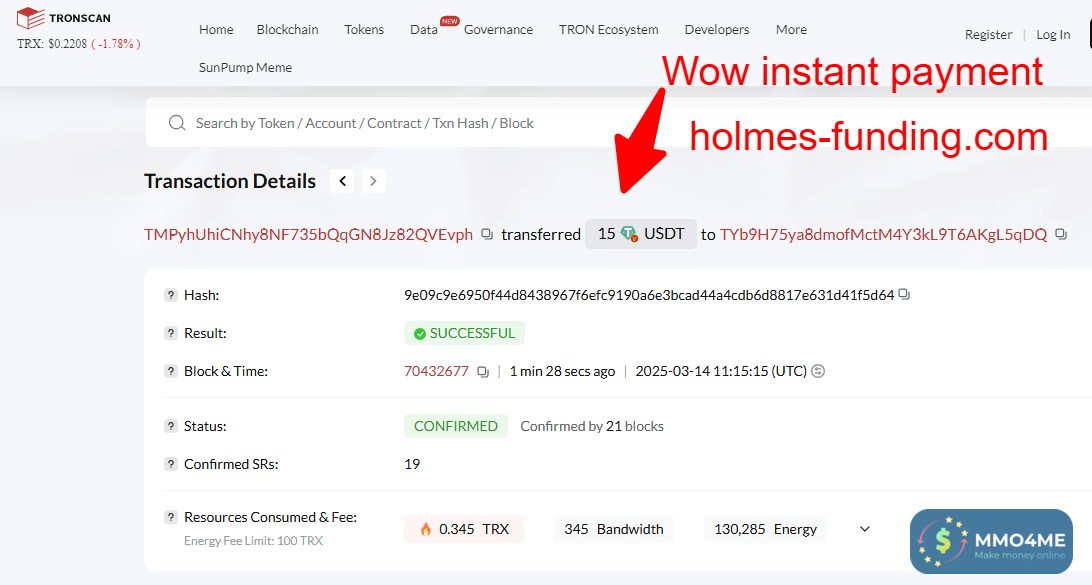Open the Home menu
Image resolution: width=1092 pixels, height=585 pixels.
coord(216,29)
